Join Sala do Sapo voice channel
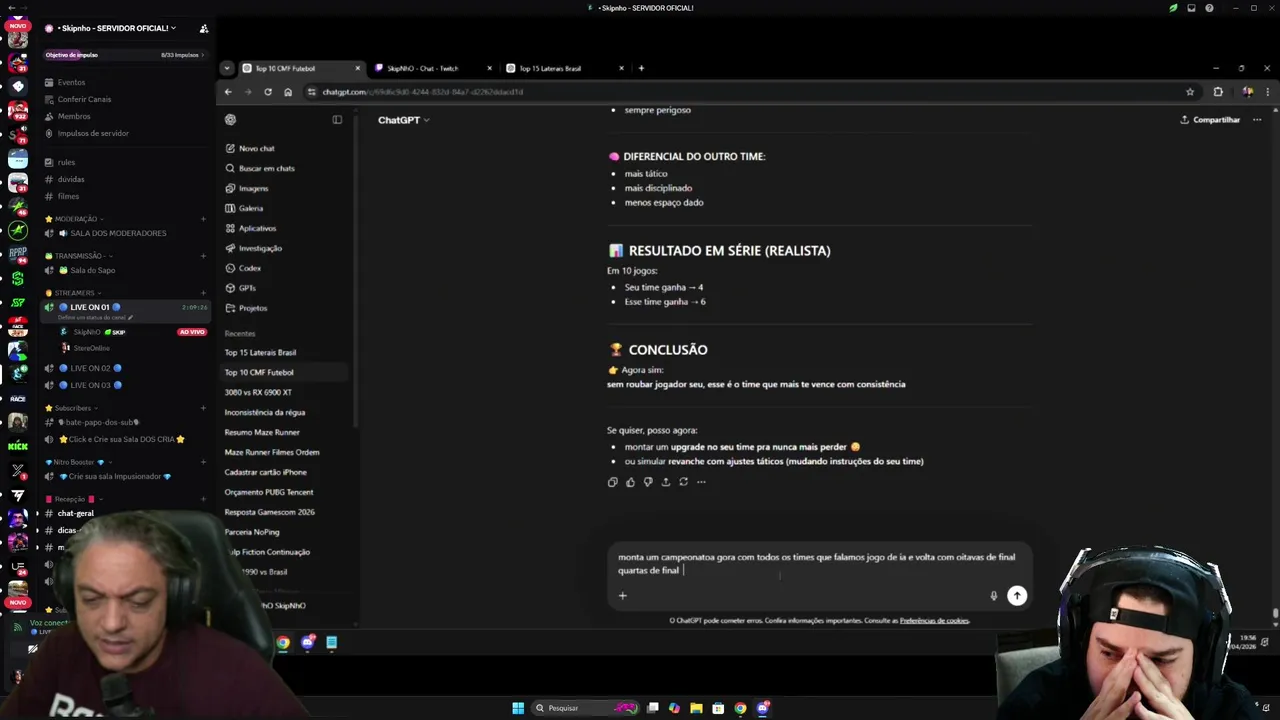Screen dimensions: 1280x720 pos(92,270)
